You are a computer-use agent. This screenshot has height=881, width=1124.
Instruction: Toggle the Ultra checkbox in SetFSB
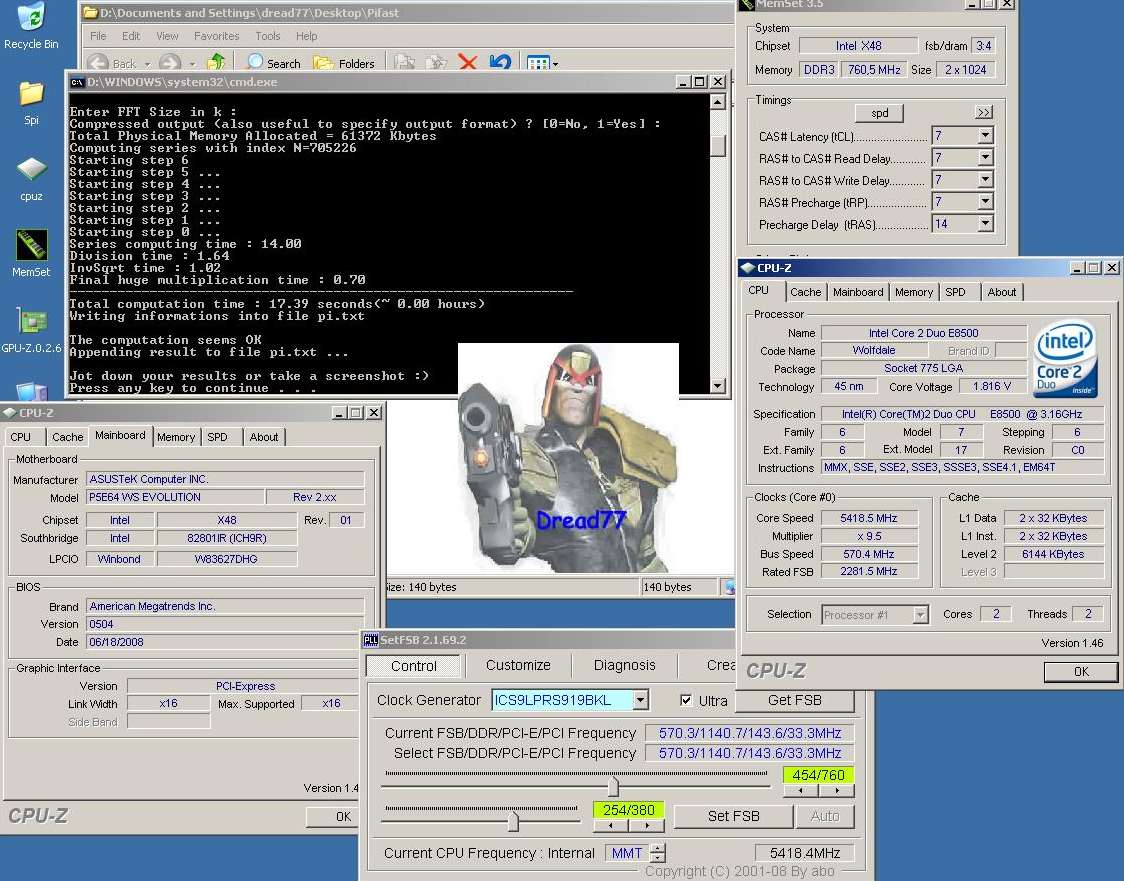(686, 700)
